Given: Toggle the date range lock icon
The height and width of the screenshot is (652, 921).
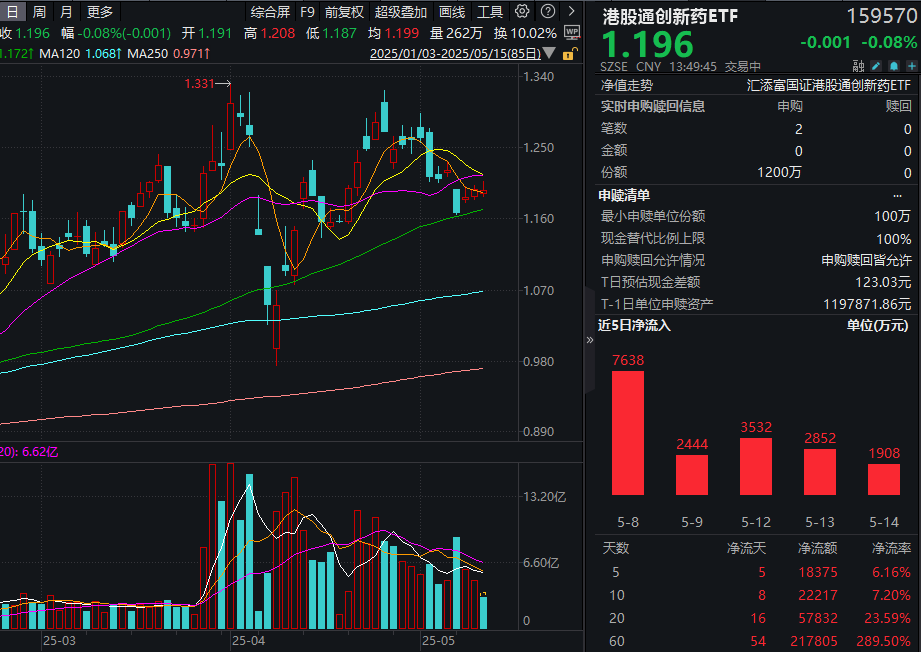Looking at the screenshot, I should point(568,54).
